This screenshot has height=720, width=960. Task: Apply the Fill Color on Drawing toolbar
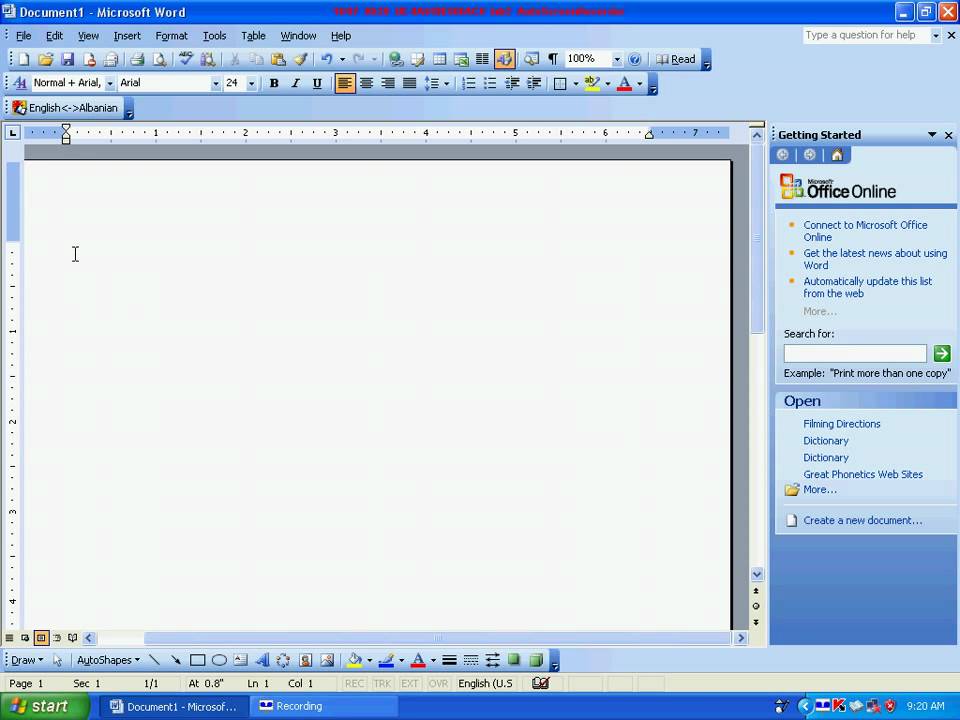point(354,660)
